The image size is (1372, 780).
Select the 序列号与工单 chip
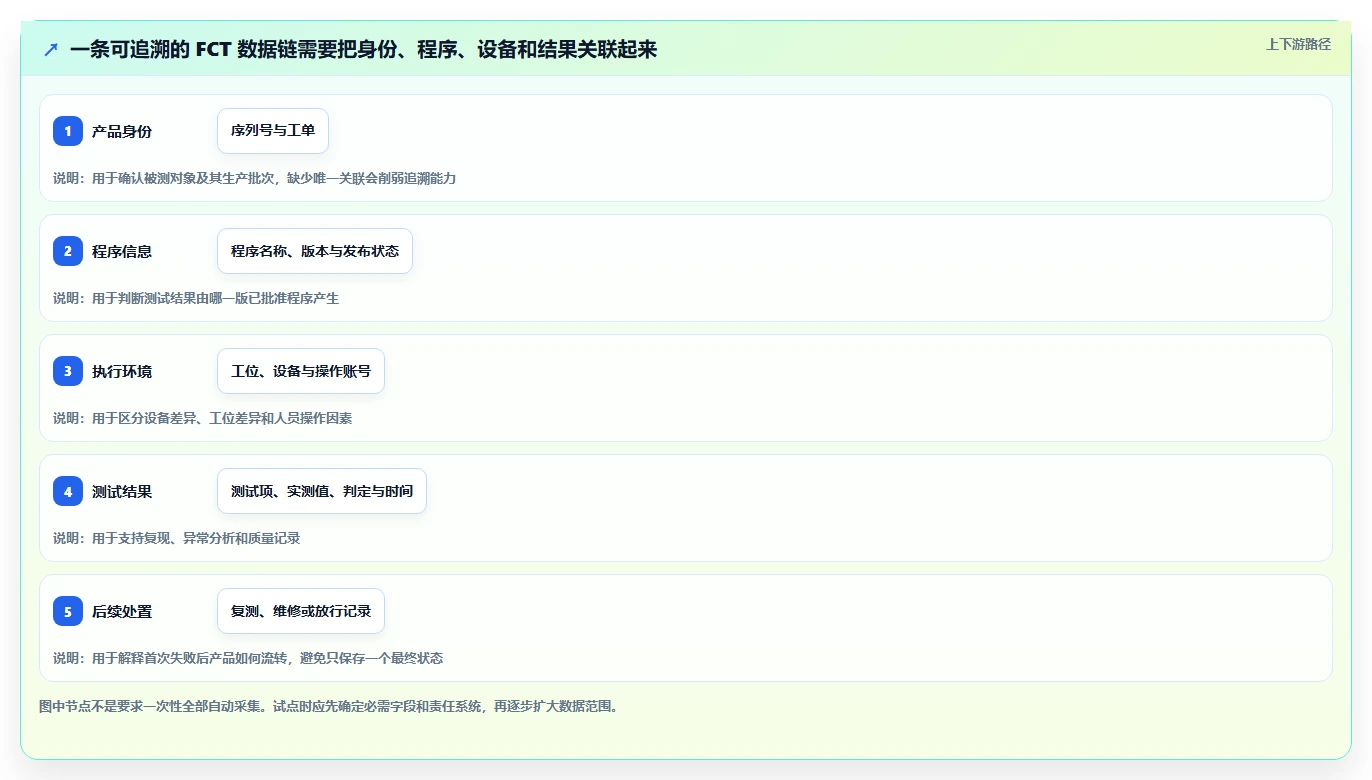pyautogui.click(x=273, y=131)
